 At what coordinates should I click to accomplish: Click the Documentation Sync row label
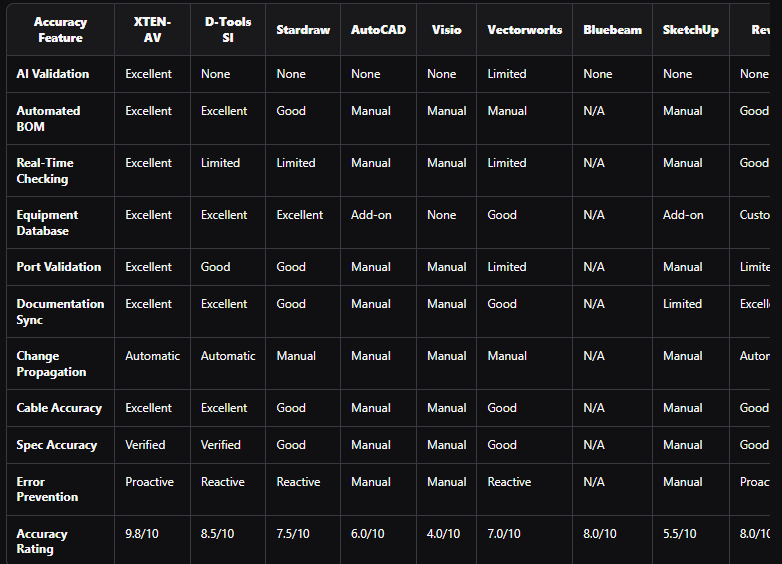click(60, 312)
